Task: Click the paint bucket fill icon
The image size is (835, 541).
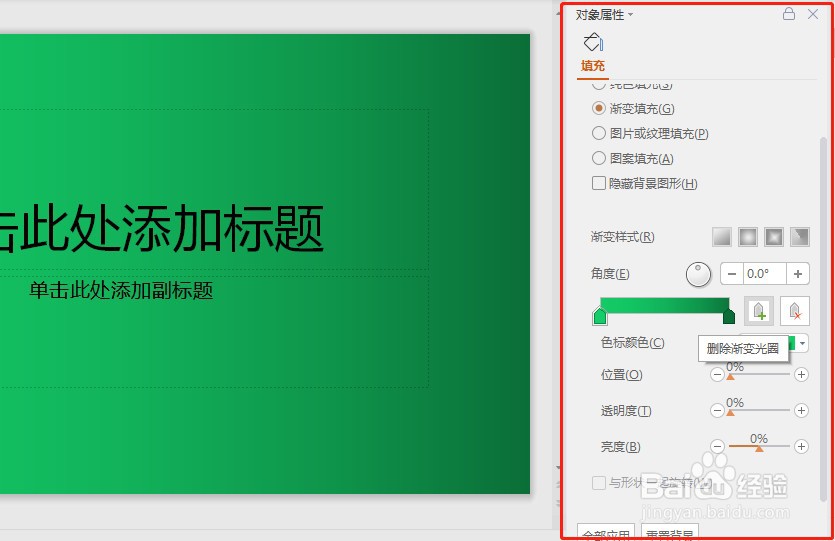Action: [593, 42]
